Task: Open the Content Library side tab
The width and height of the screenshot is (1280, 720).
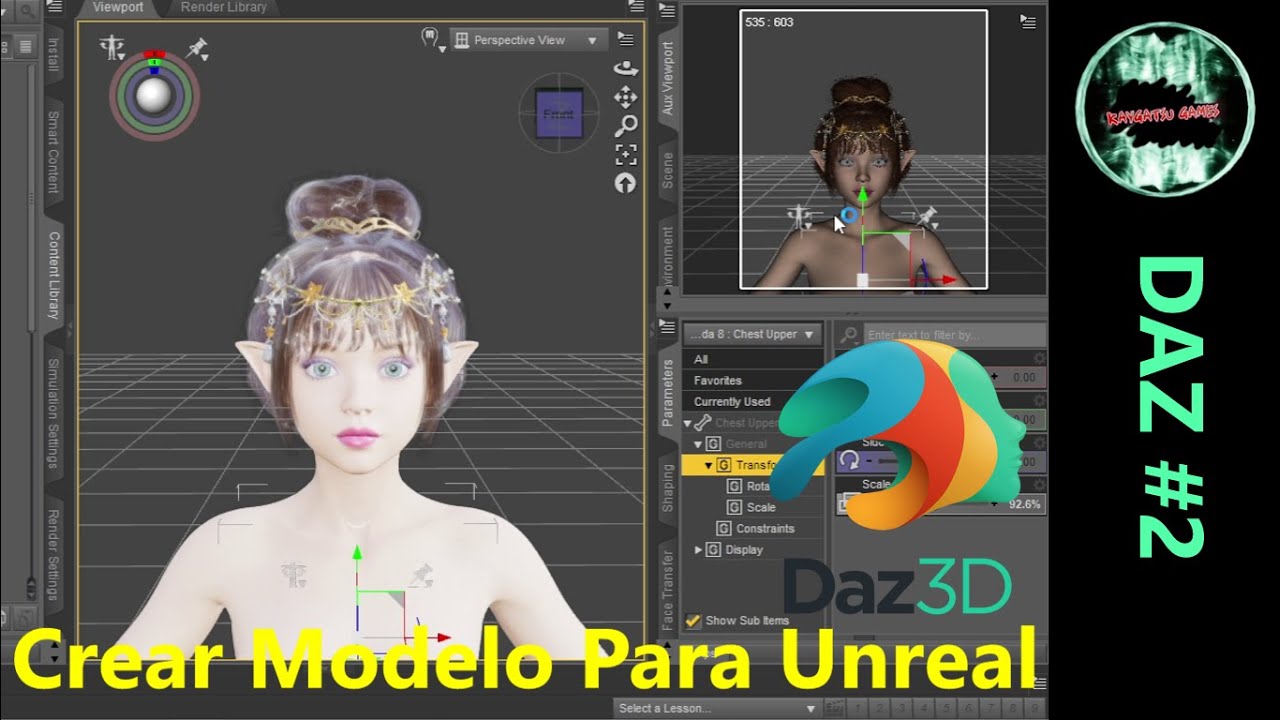Action: click(54, 275)
